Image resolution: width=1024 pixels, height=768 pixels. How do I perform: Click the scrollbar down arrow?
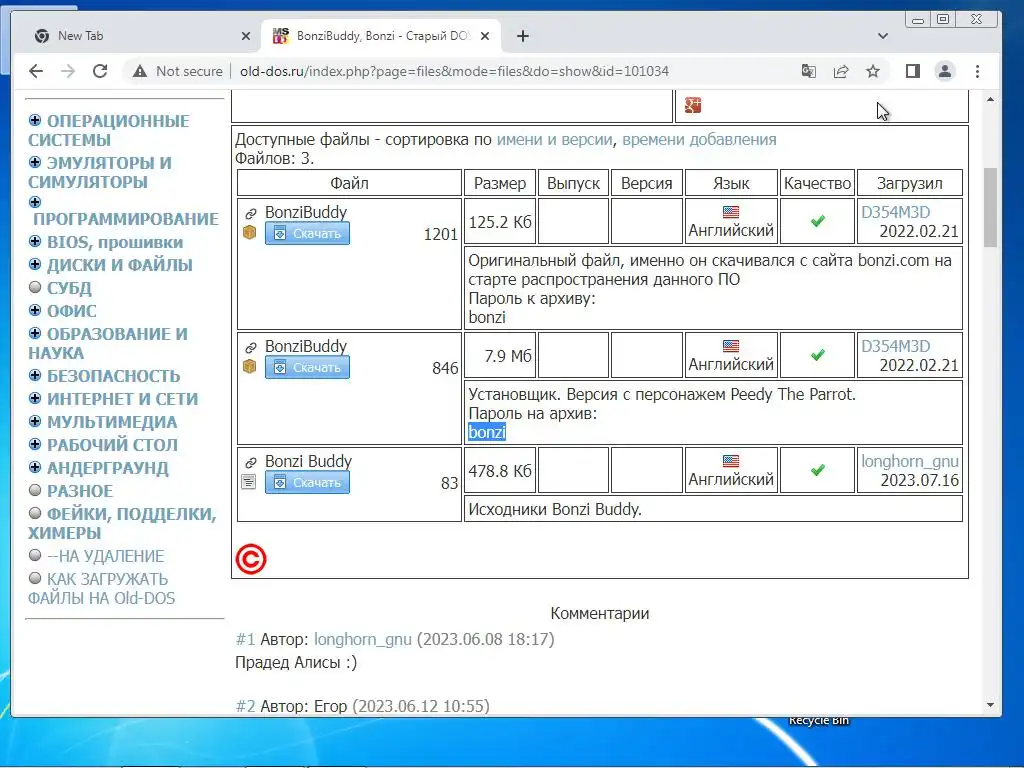[x=990, y=705]
